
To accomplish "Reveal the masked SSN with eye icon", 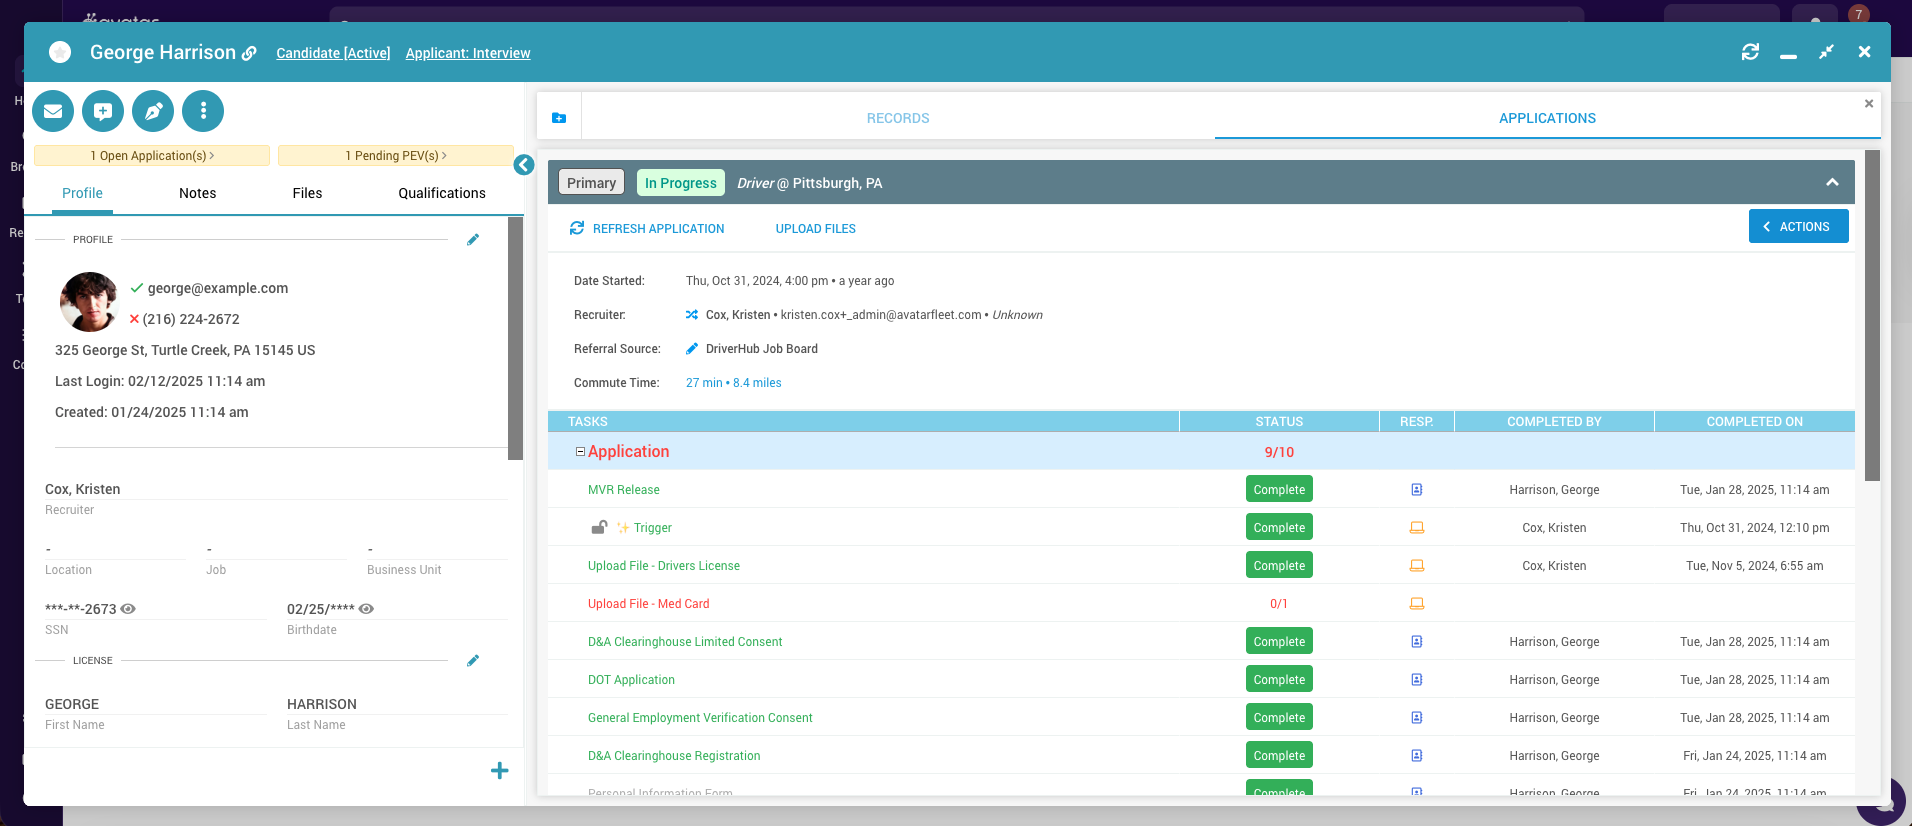I will click(x=128, y=609).
